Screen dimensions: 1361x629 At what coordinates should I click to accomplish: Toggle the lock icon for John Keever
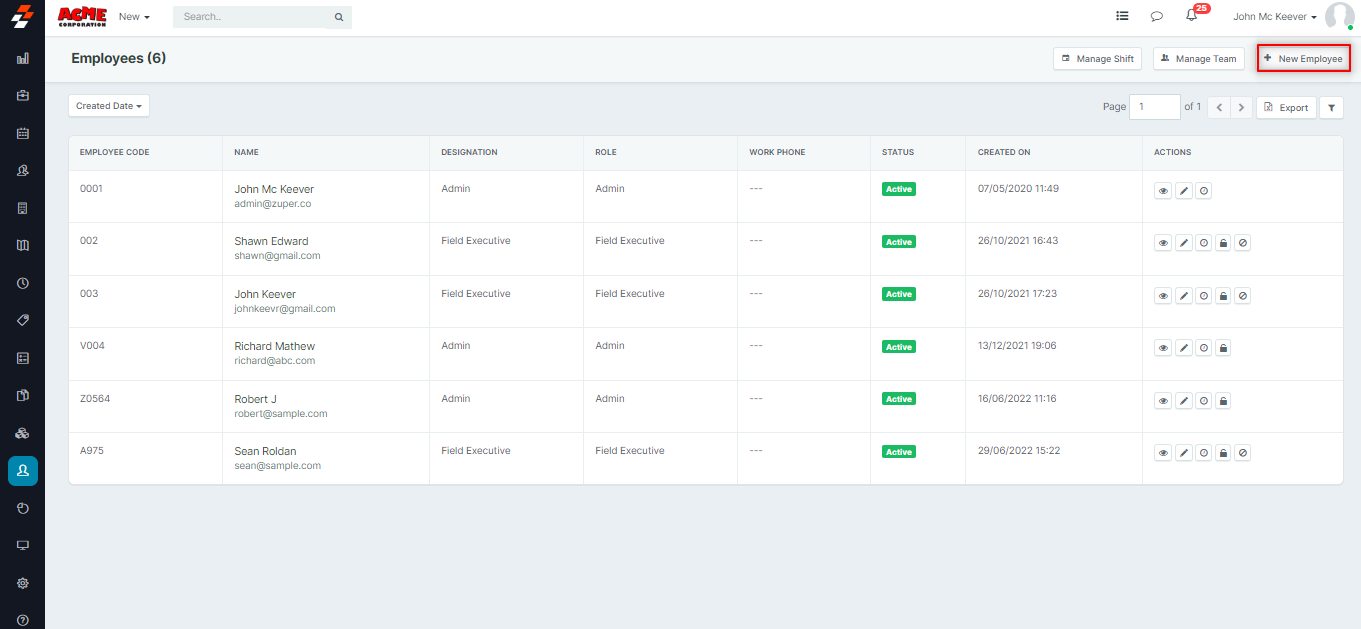click(1223, 296)
